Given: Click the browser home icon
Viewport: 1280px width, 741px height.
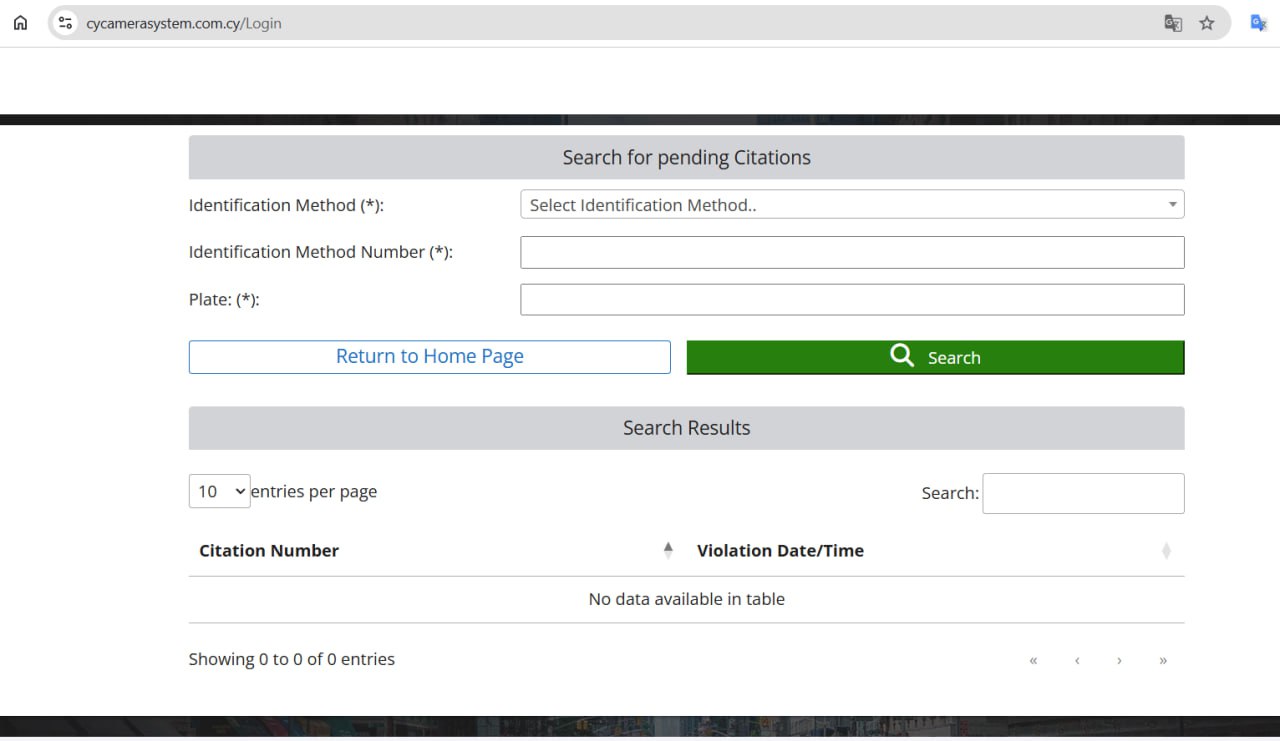Looking at the screenshot, I should (x=20, y=23).
